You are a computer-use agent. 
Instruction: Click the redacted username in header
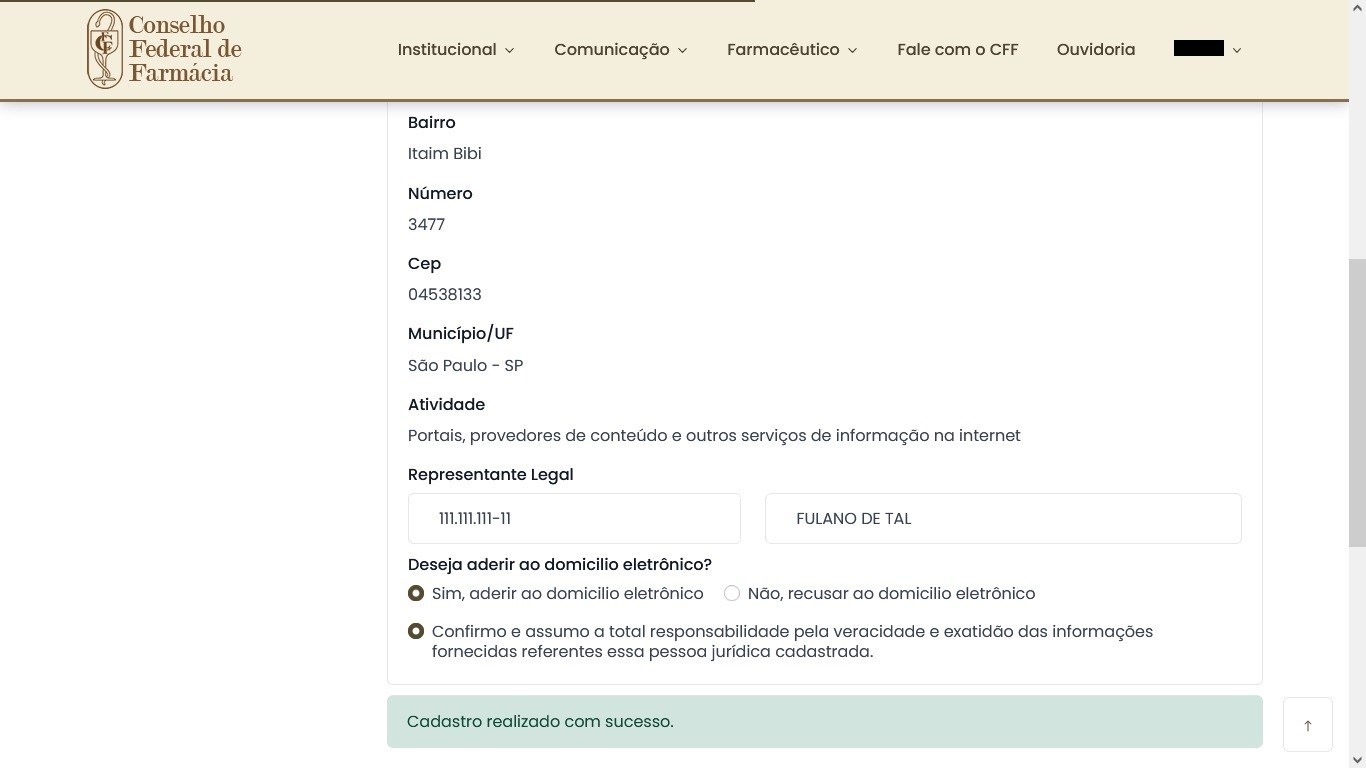[x=1198, y=48]
